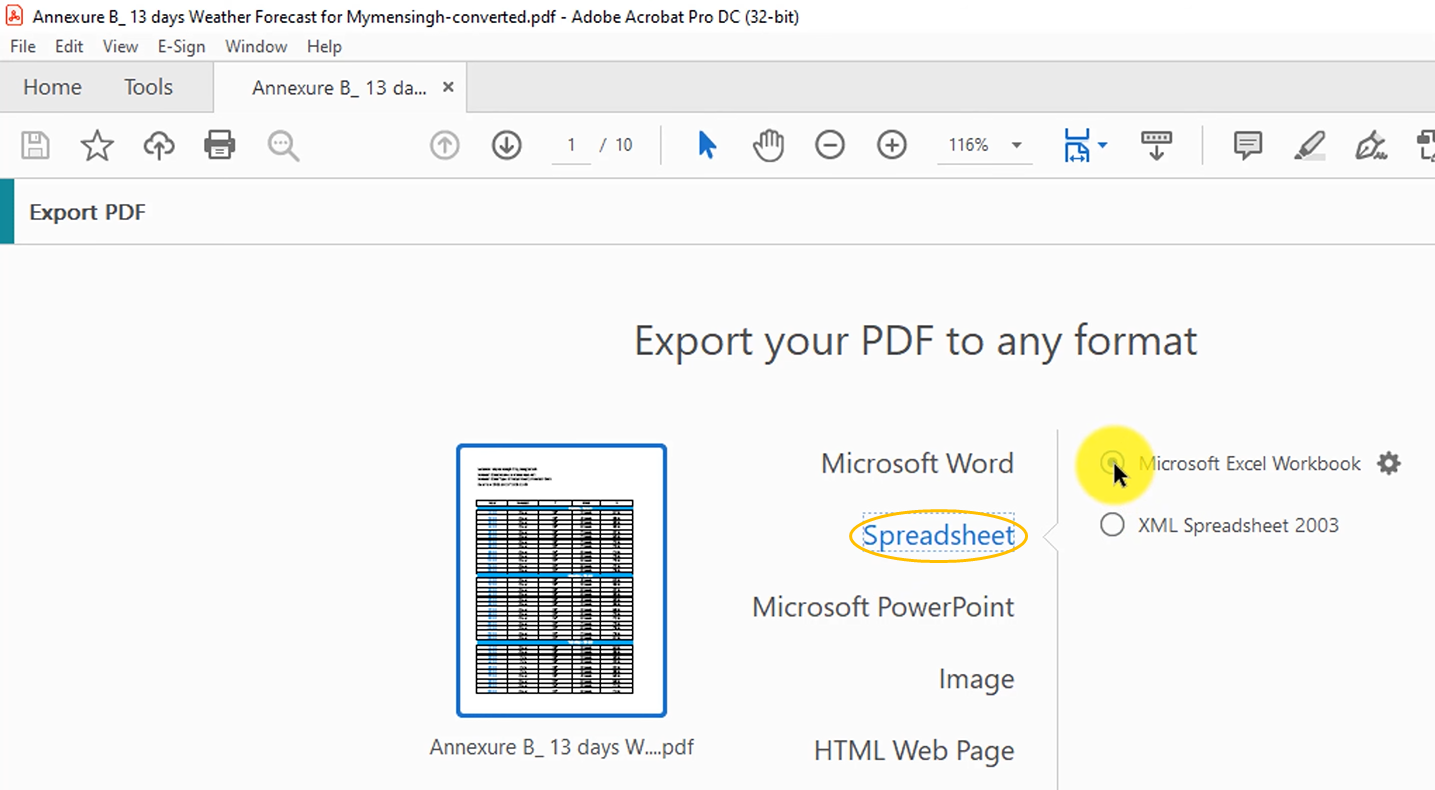The image size is (1435, 790).
Task: Click the Save file icon
Action: [x=36, y=145]
